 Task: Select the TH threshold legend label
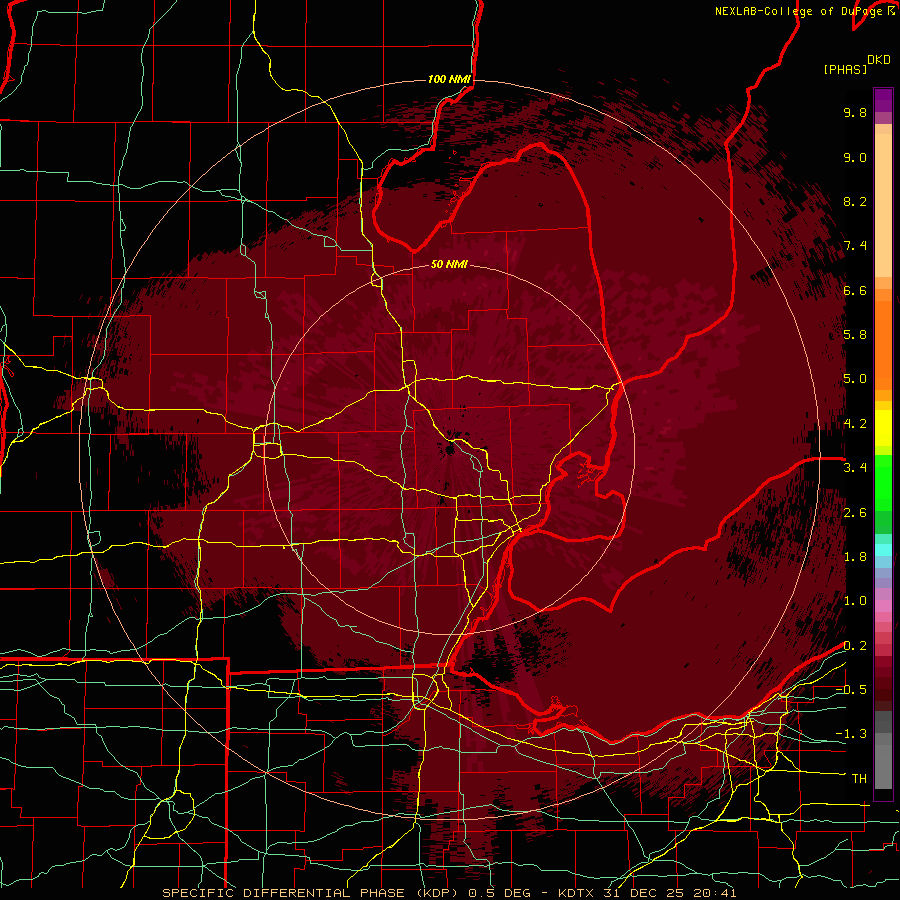(x=859, y=779)
